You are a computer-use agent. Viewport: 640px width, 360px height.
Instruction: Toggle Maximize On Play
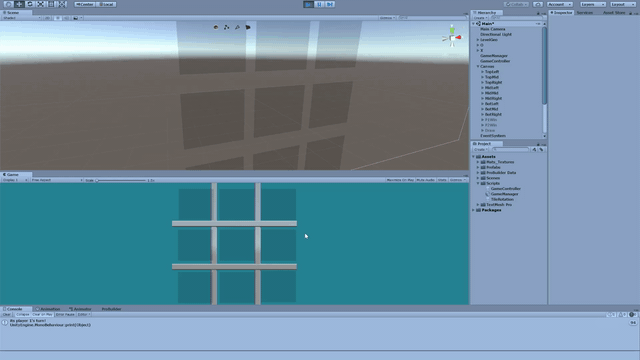[x=400, y=180]
